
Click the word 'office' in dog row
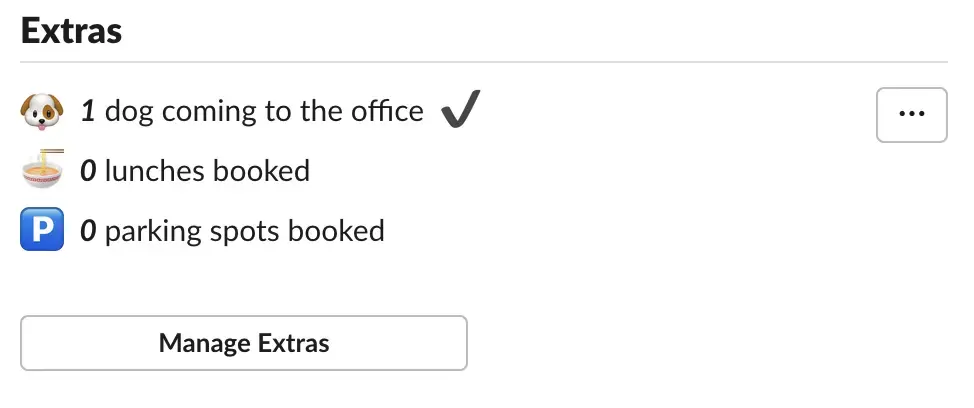[388, 111]
